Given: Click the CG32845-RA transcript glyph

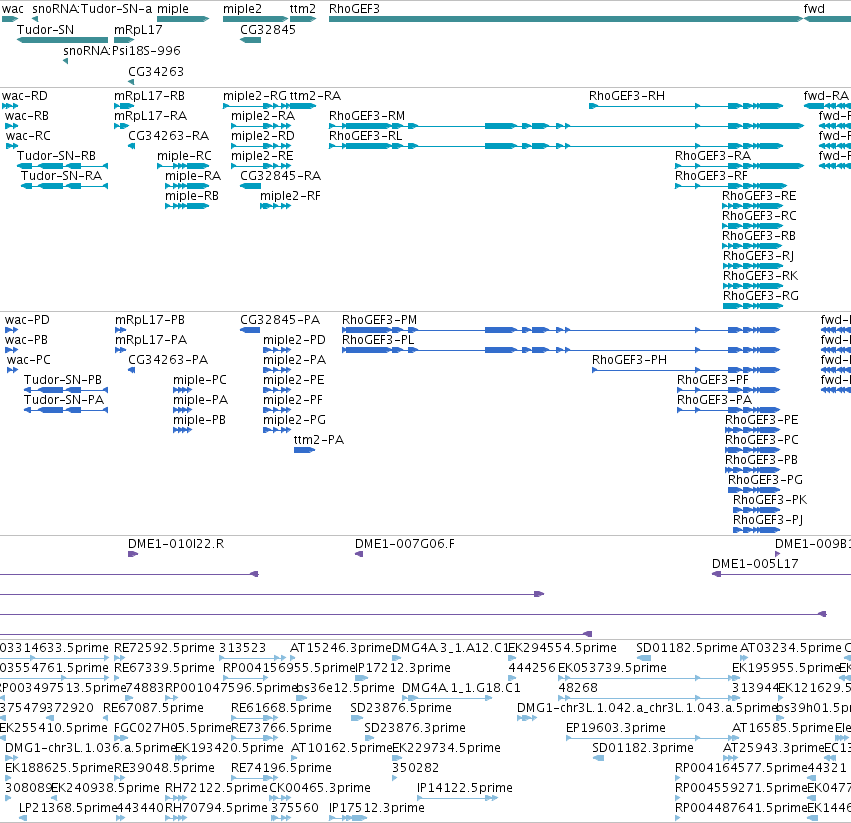Looking at the screenshot, I should (x=250, y=186).
